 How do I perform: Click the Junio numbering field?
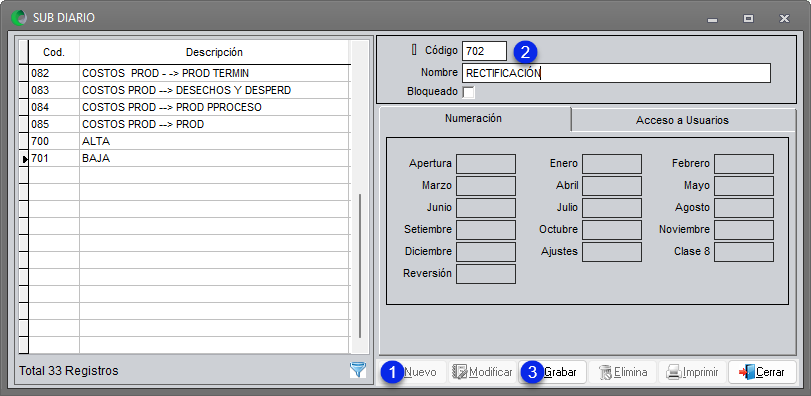tap(486, 208)
